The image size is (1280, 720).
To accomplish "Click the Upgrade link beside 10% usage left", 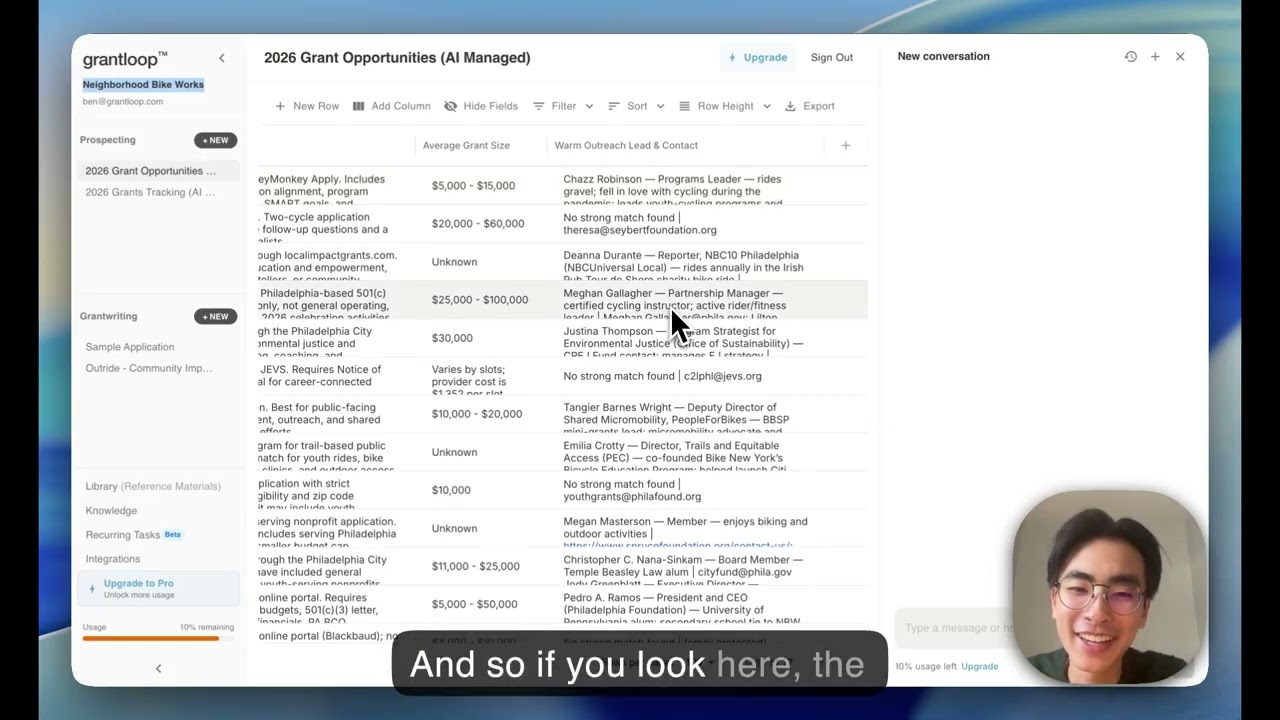I will (x=979, y=666).
